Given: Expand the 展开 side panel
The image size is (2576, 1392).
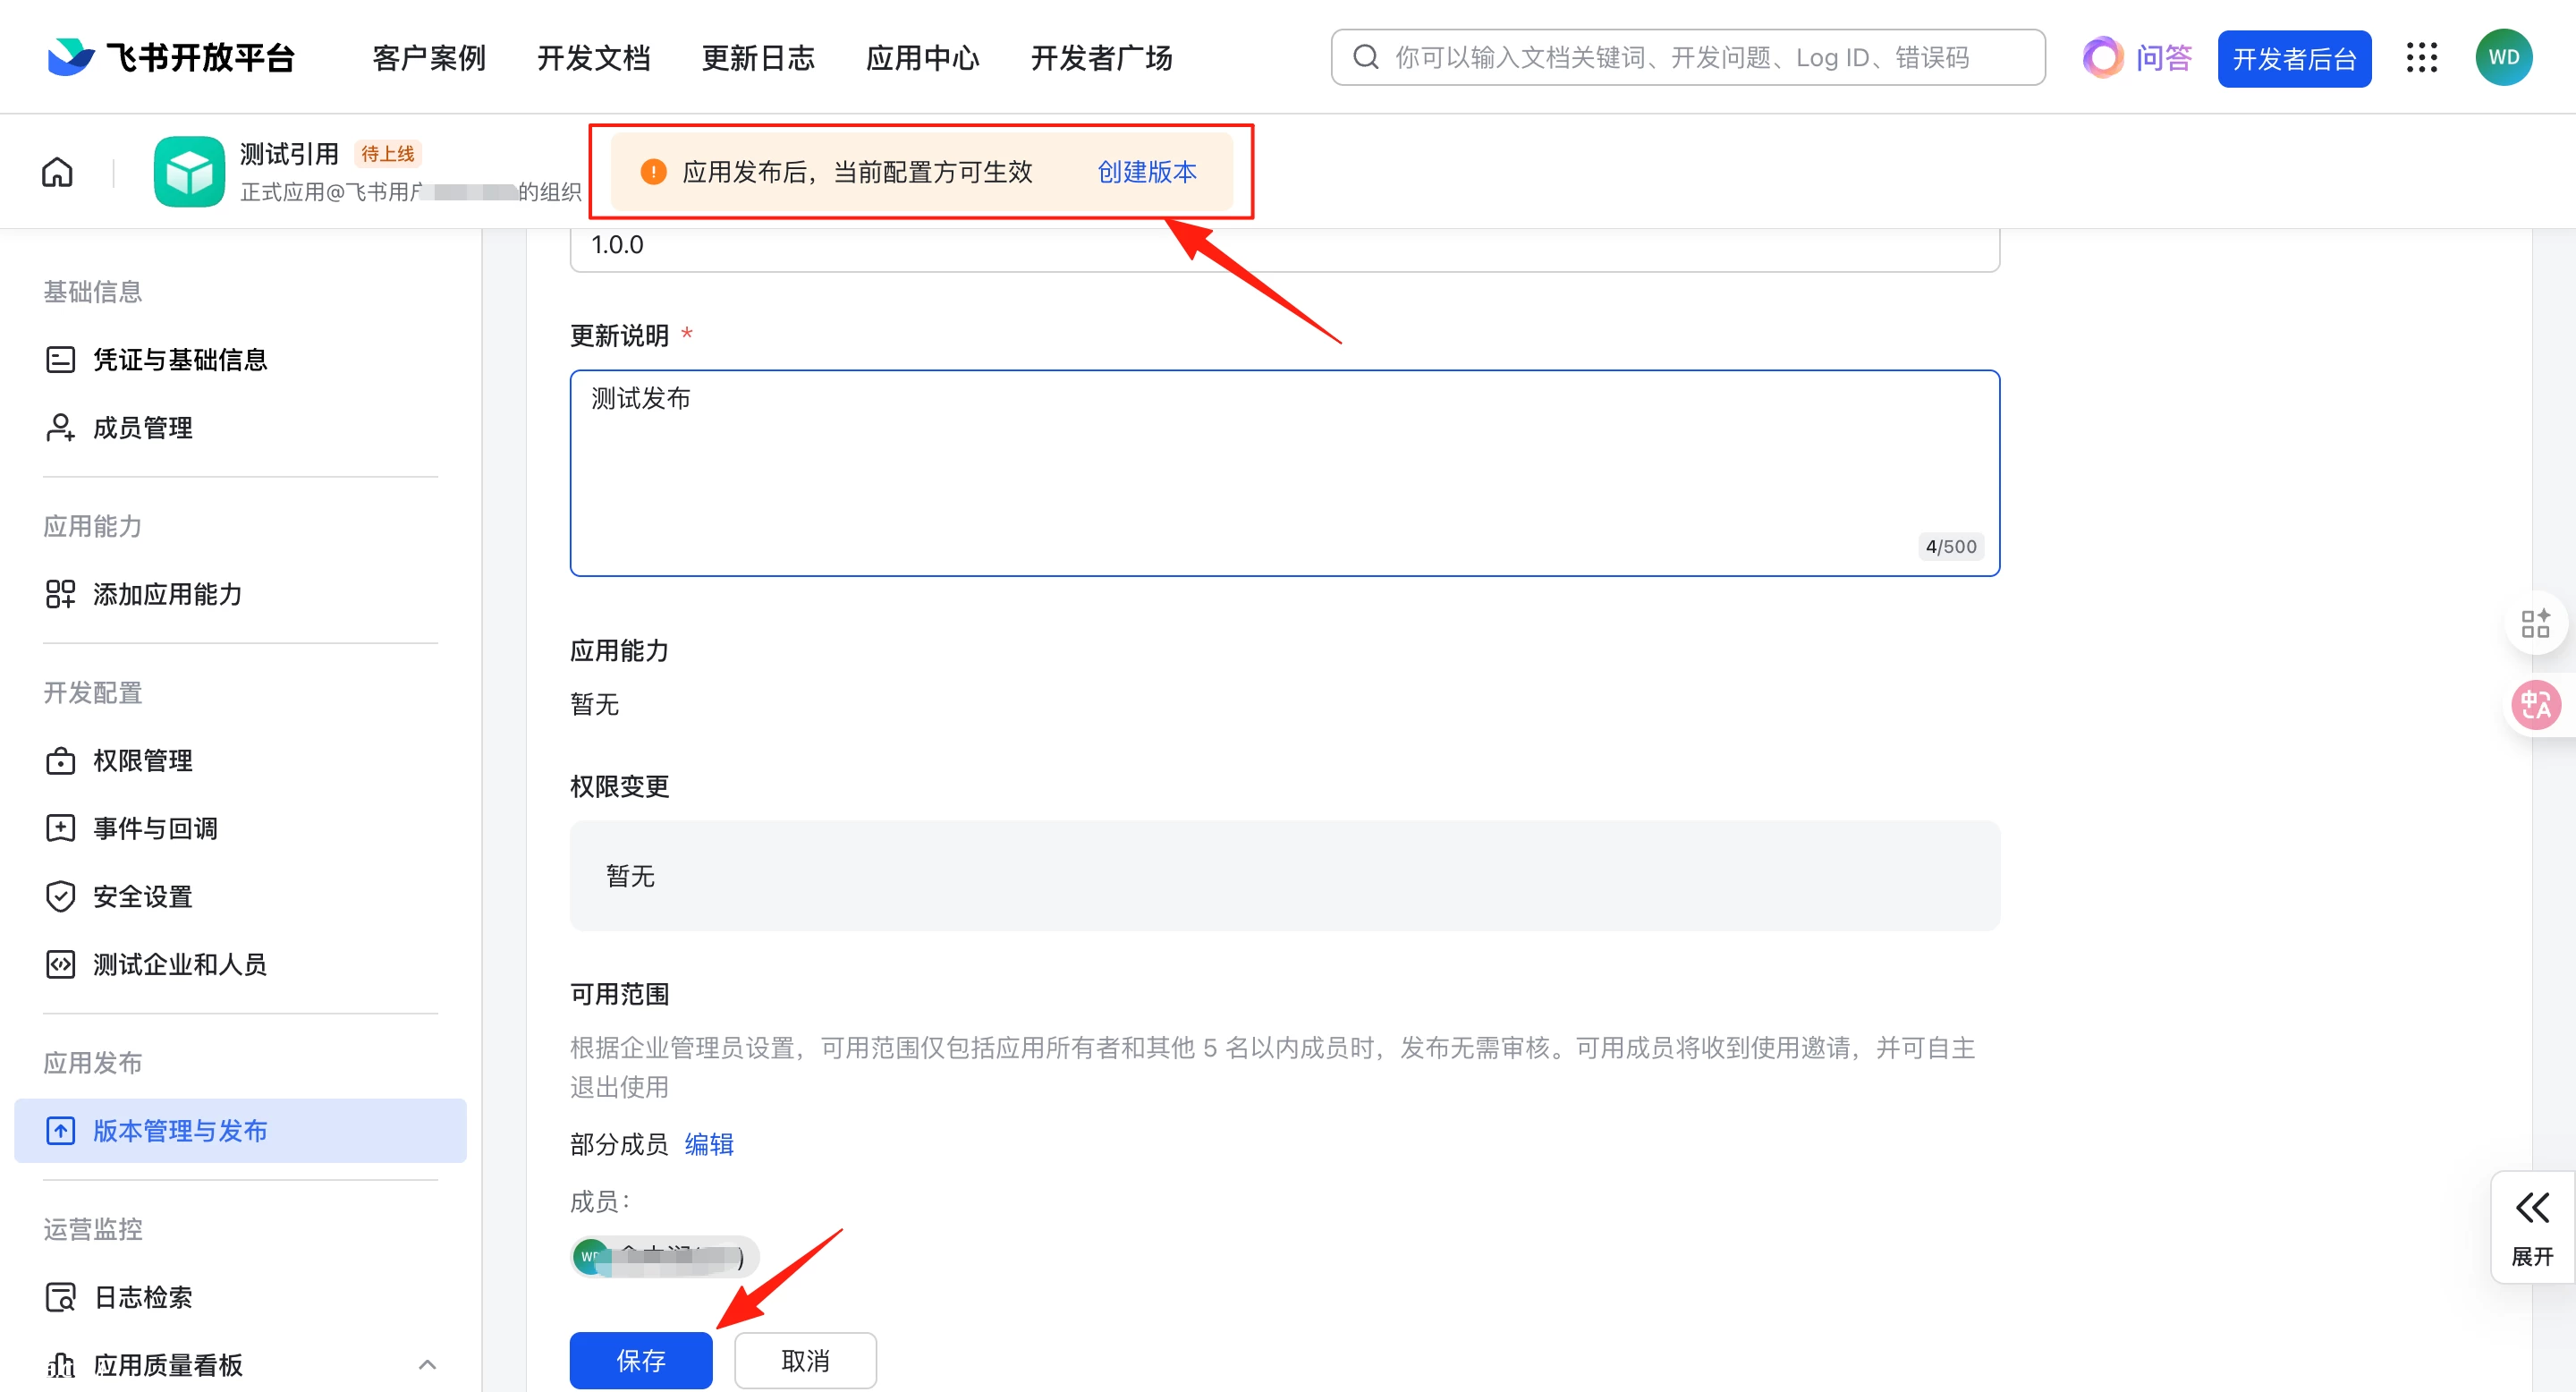Looking at the screenshot, I should click(x=2532, y=1227).
